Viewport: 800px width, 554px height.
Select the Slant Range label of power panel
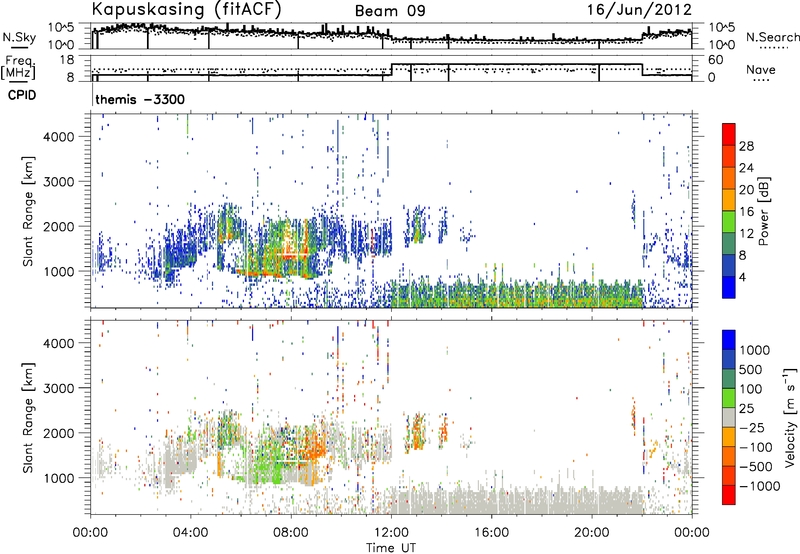(x=28, y=211)
